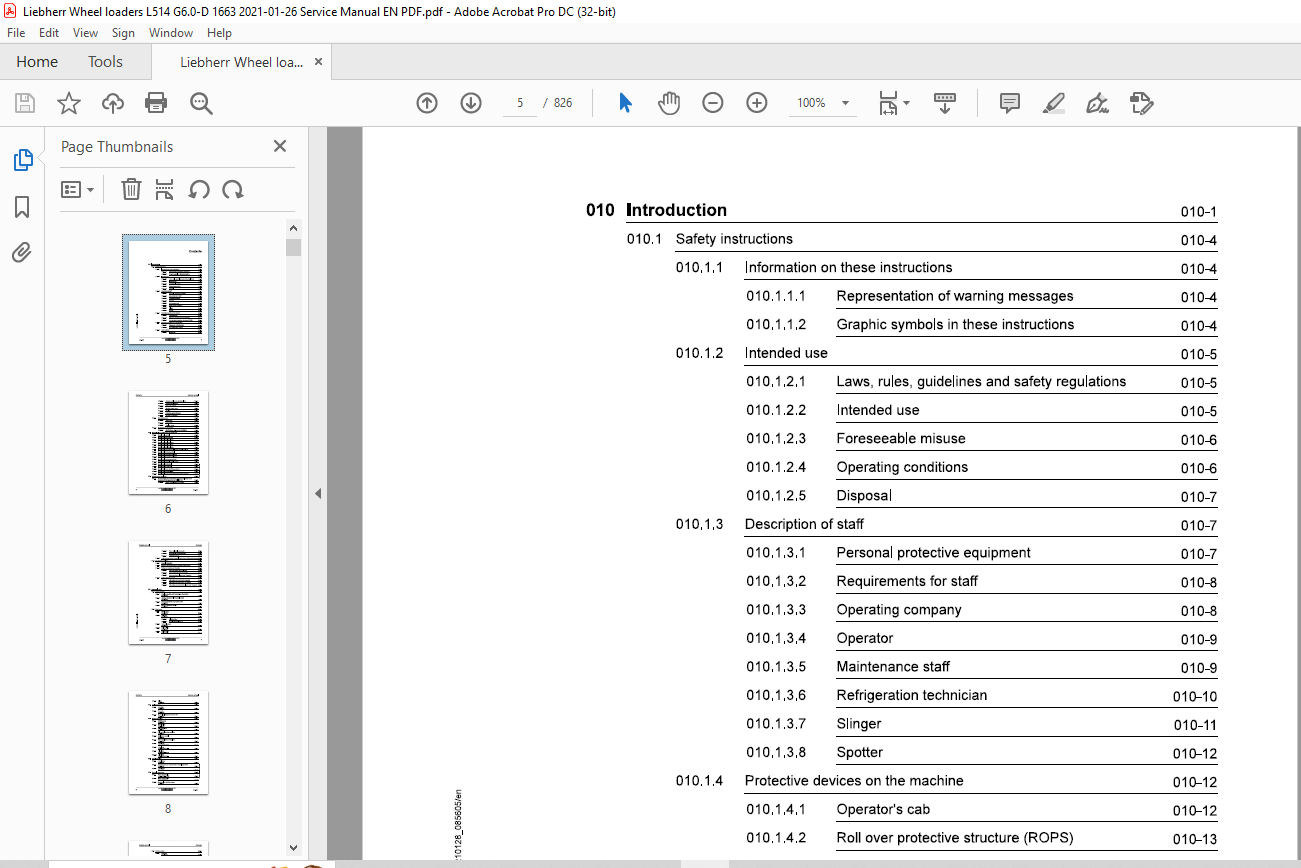Click the insert pages icon in thumbnails

pos(165,189)
